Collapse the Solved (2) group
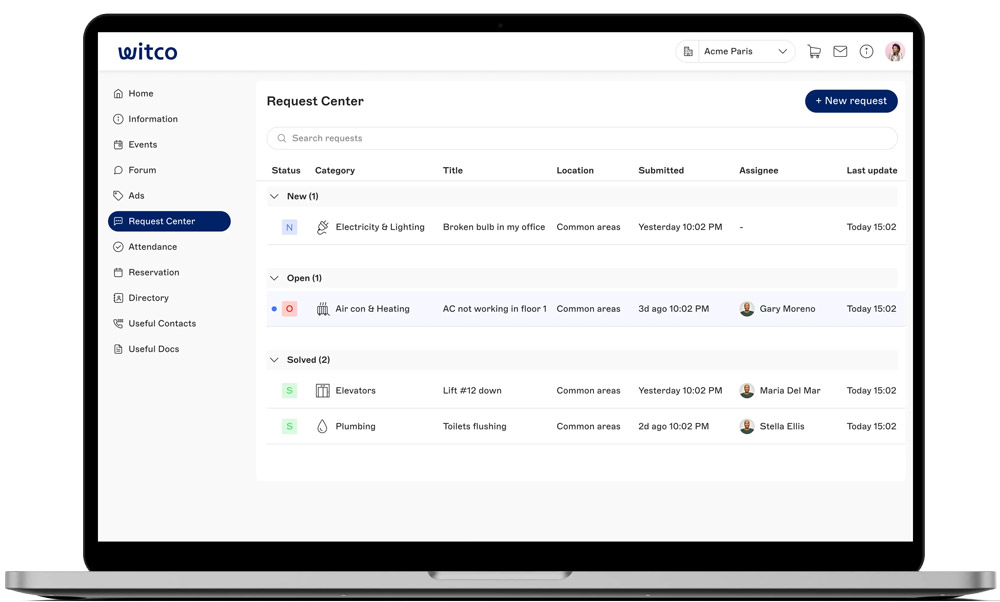This screenshot has height=602, width=1000. point(275,360)
